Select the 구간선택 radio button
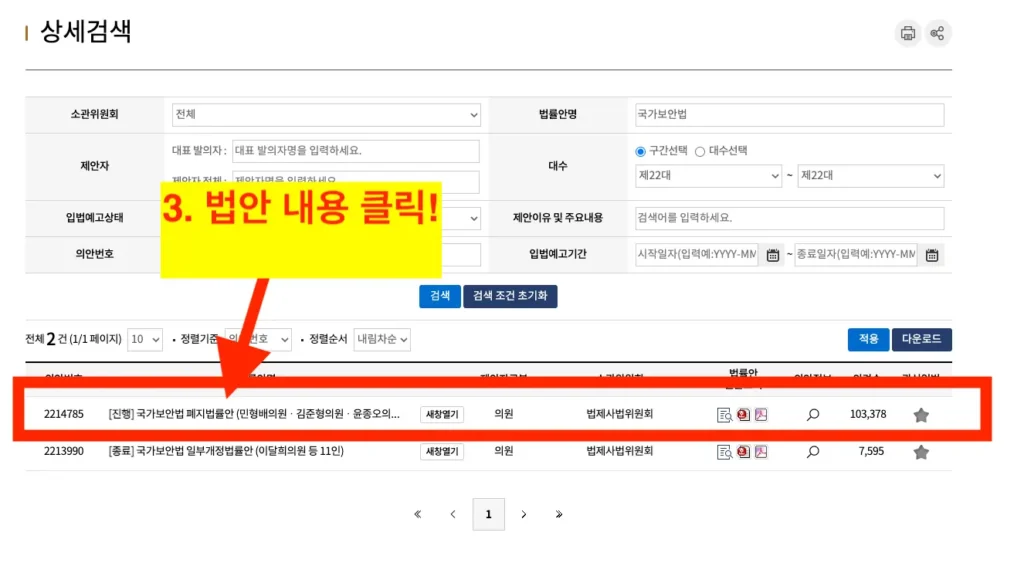Viewport: 1024px width, 580px height. pos(641,151)
